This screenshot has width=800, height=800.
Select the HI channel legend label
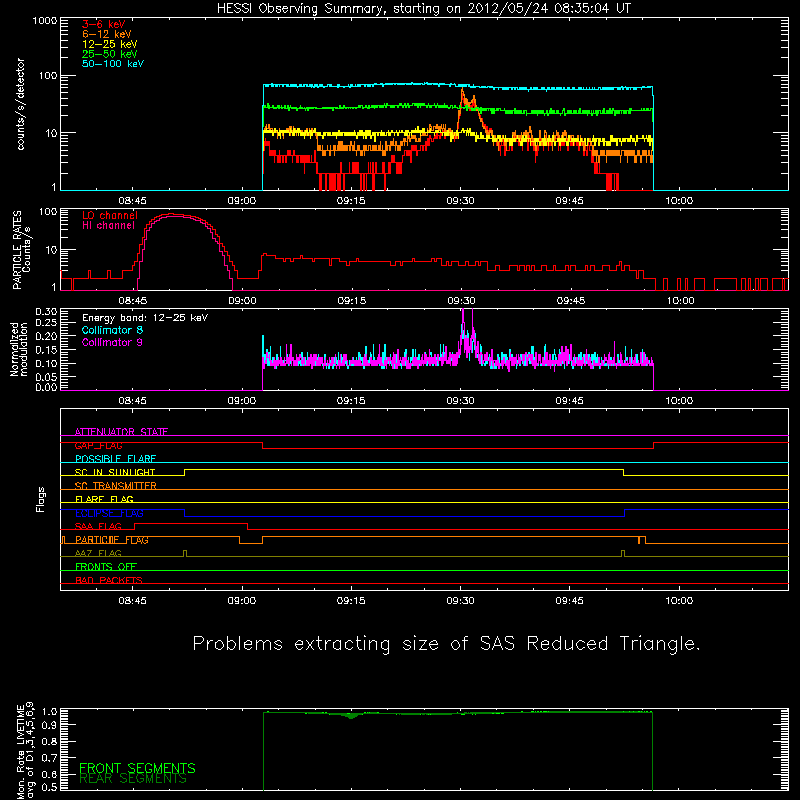(x=108, y=226)
